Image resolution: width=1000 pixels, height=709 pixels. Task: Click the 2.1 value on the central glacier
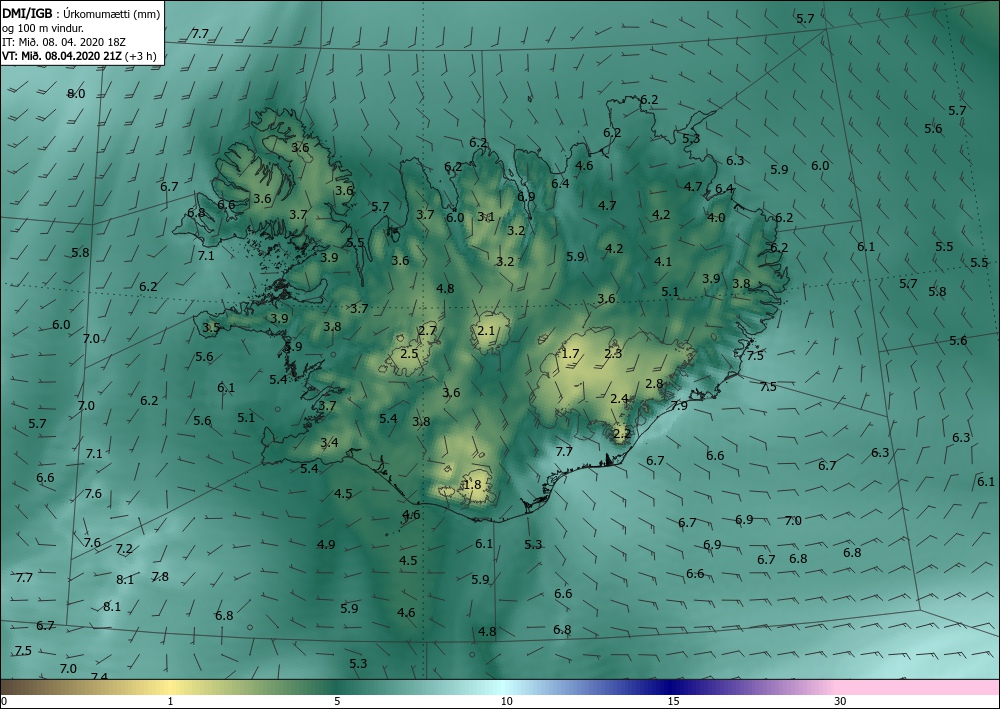[x=486, y=330]
